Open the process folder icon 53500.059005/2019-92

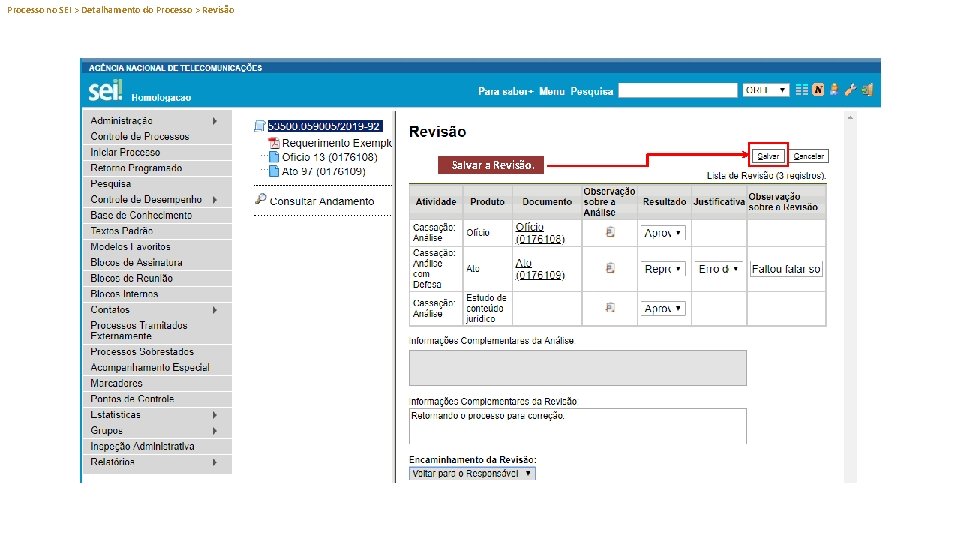point(260,126)
